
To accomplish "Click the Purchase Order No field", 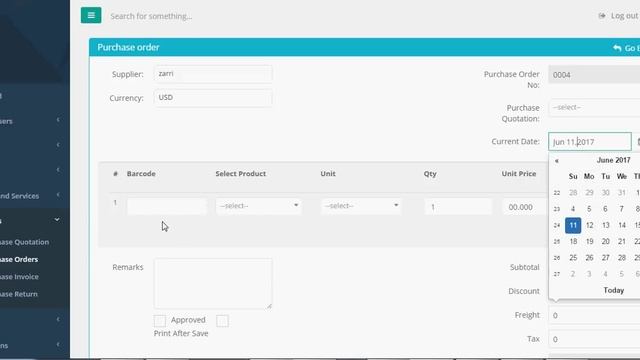I will 594,75.
